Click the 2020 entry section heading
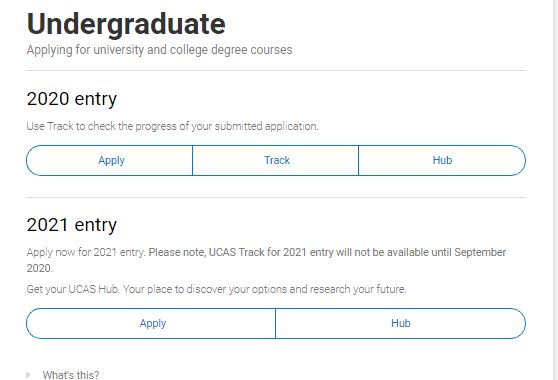 (x=72, y=99)
